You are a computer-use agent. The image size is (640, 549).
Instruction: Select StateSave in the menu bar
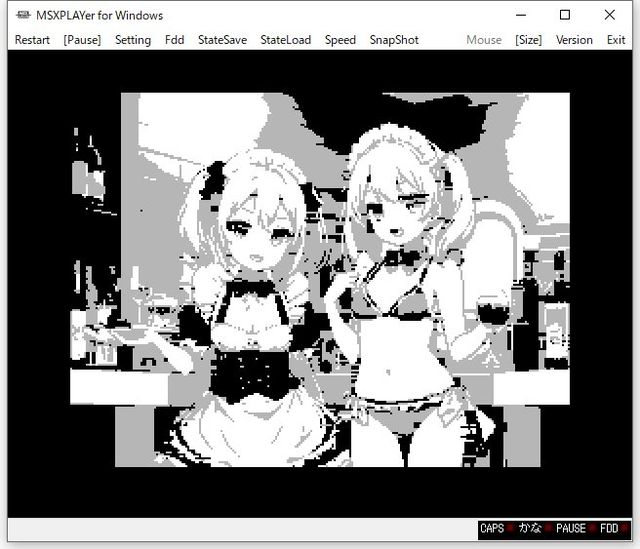[x=222, y=40]
